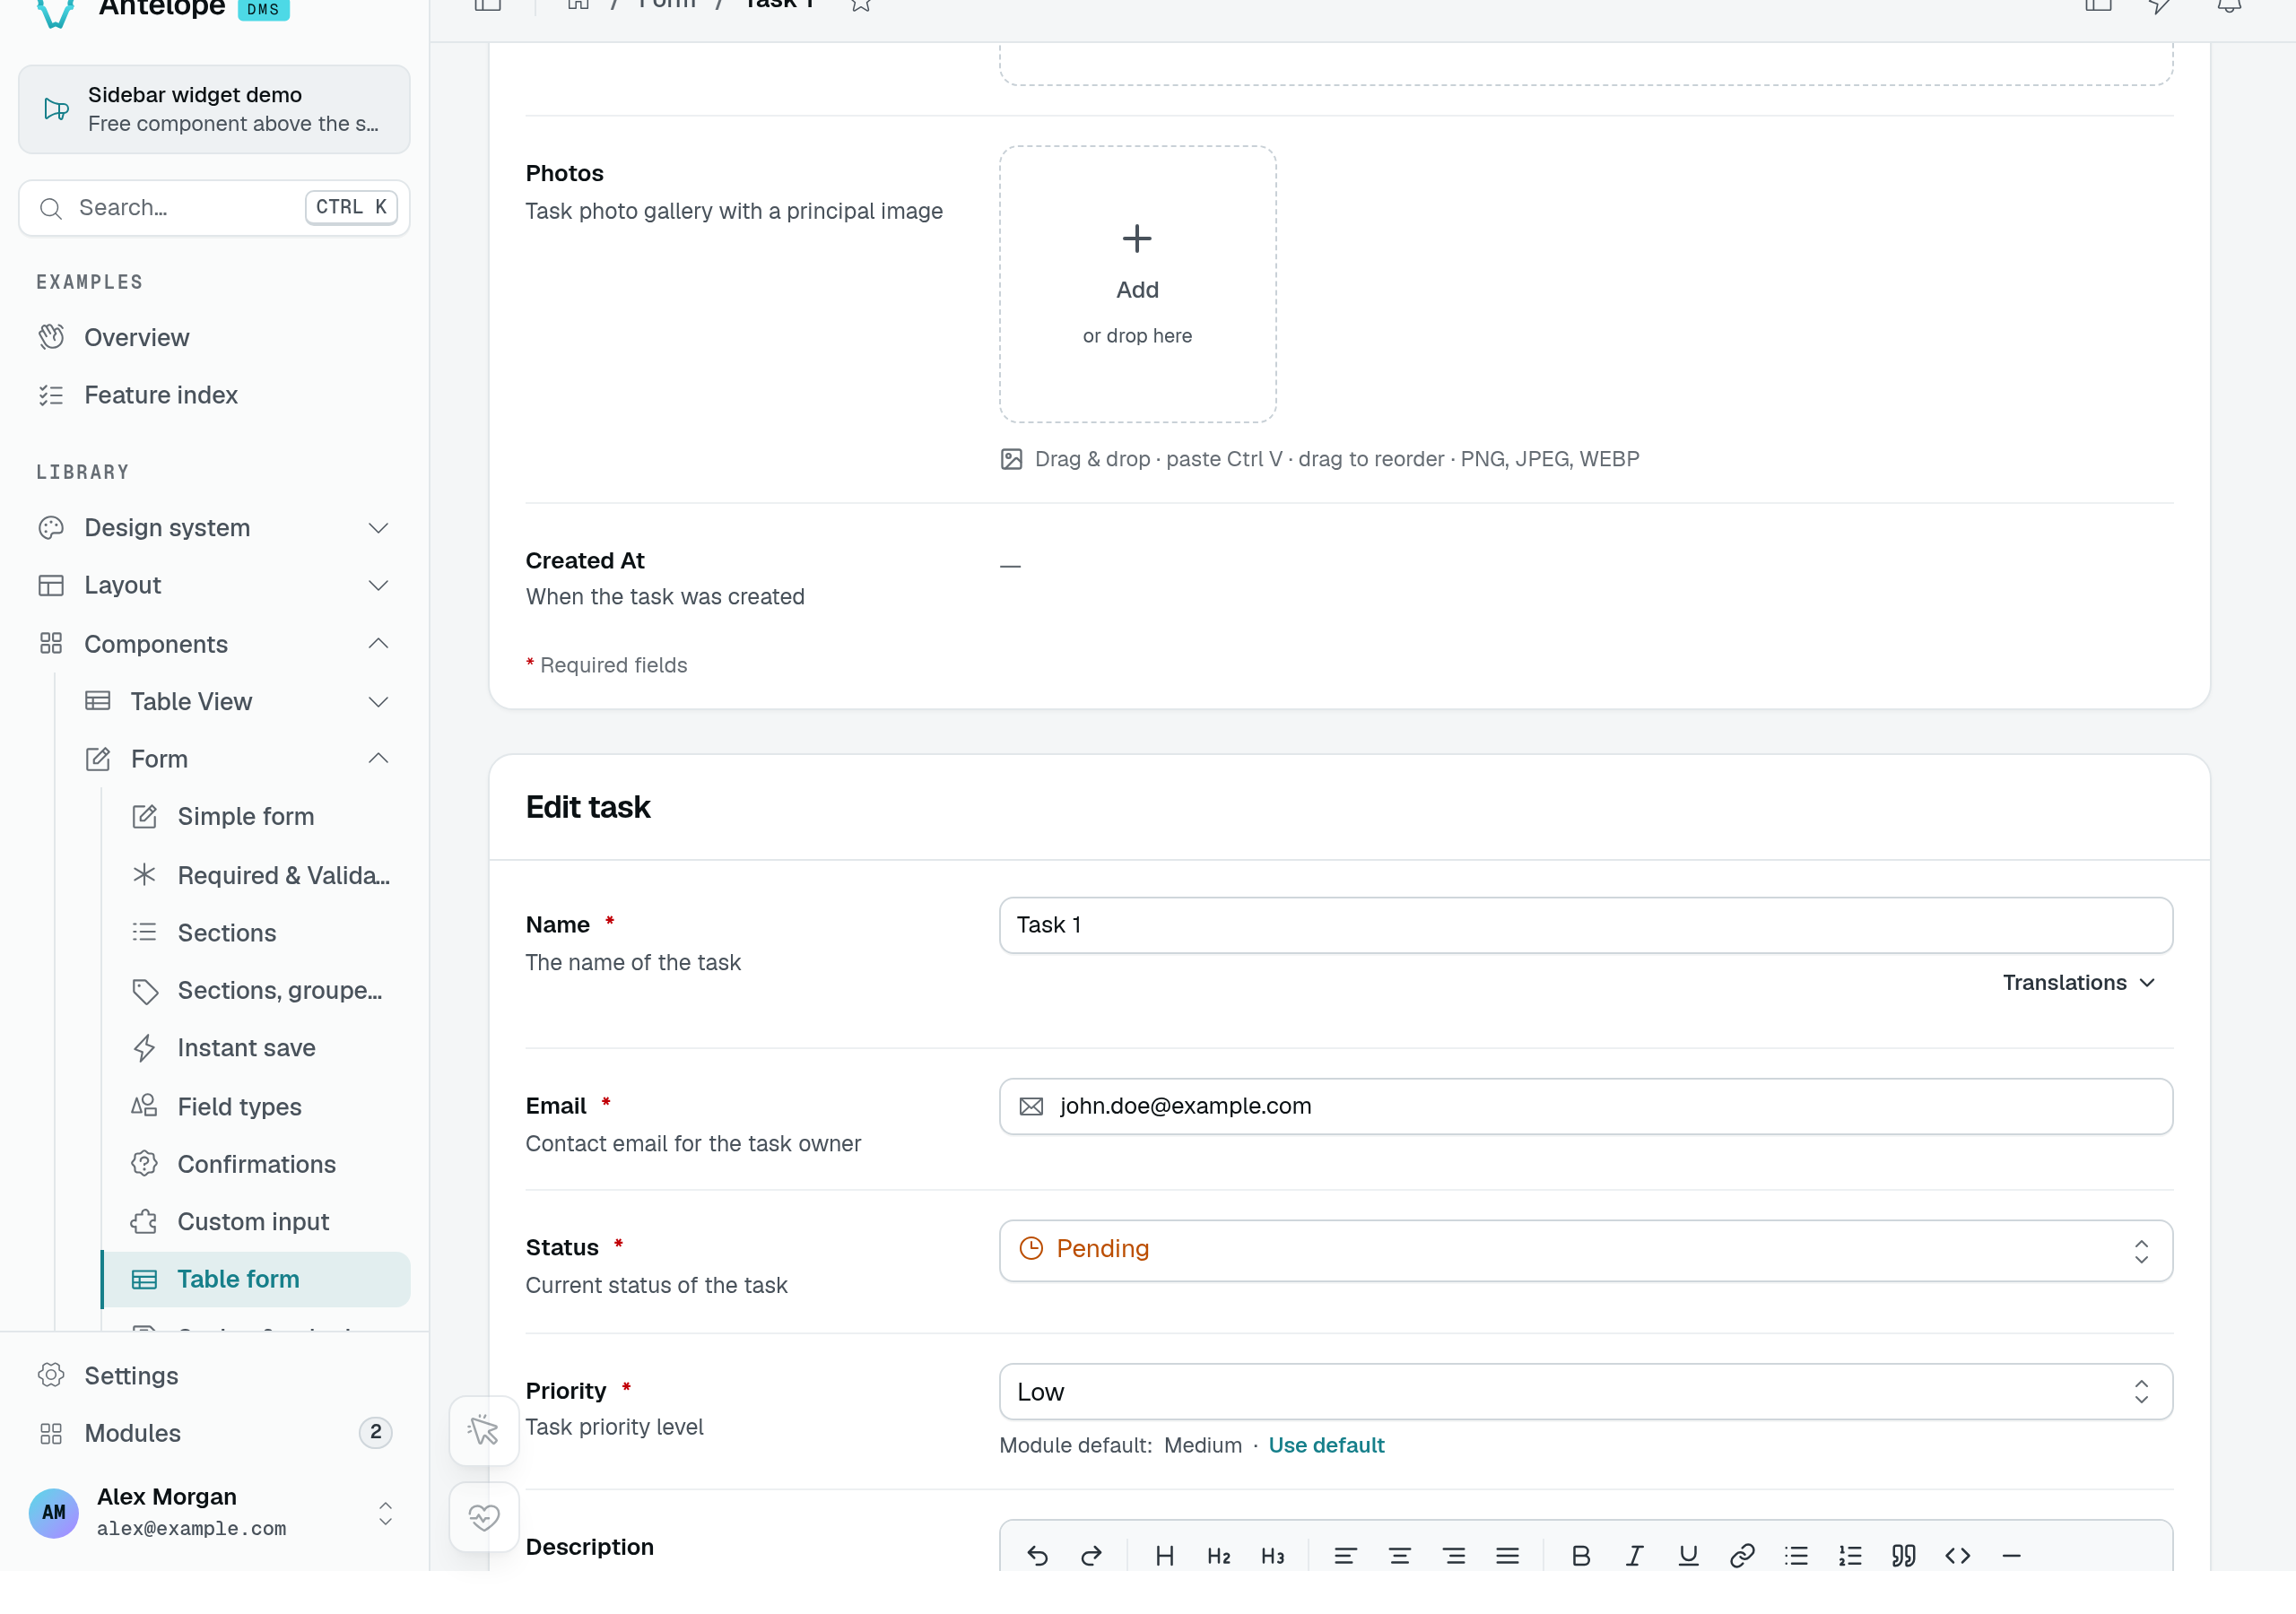Click the redo icon in Description toolbar
This screenshot has width=2296, height=1614.
pyautogui.click(x=1091, y=1555)
